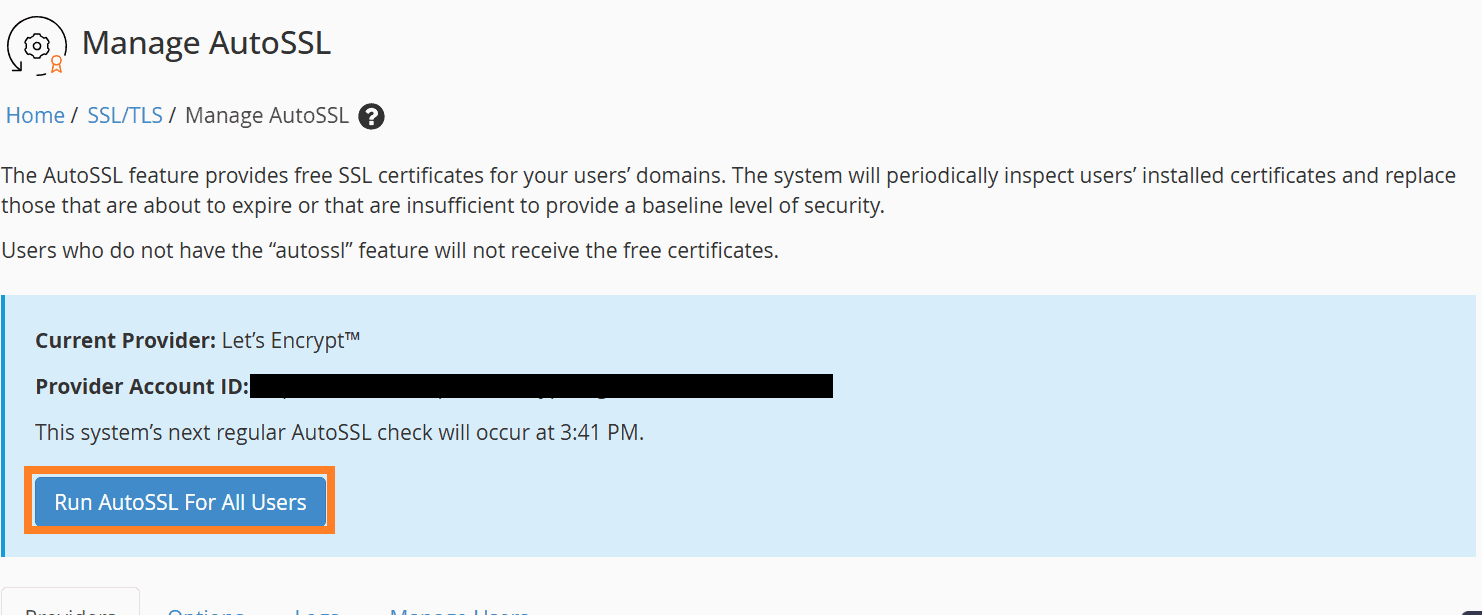Screen dimensions: 1482x615
Task: Click the documentation help icon beside the breadcrumb
Action: pos(370,117)
